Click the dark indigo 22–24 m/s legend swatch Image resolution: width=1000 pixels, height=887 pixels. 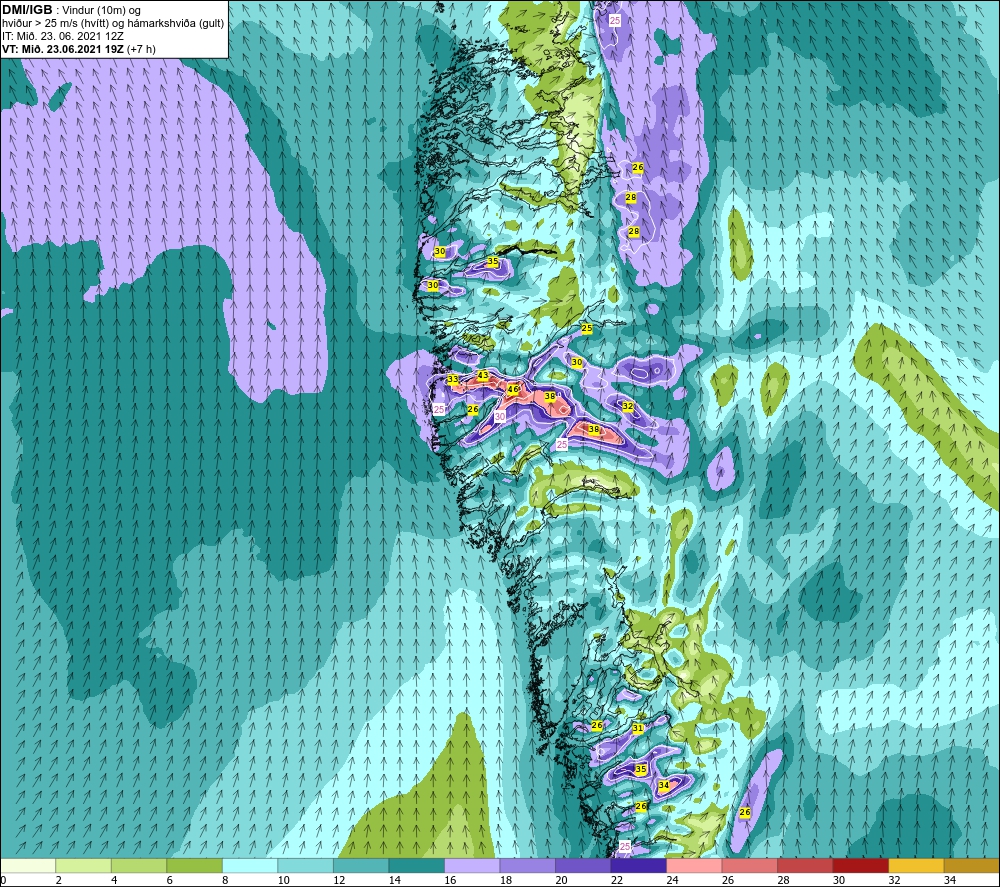tap(638, 866)
